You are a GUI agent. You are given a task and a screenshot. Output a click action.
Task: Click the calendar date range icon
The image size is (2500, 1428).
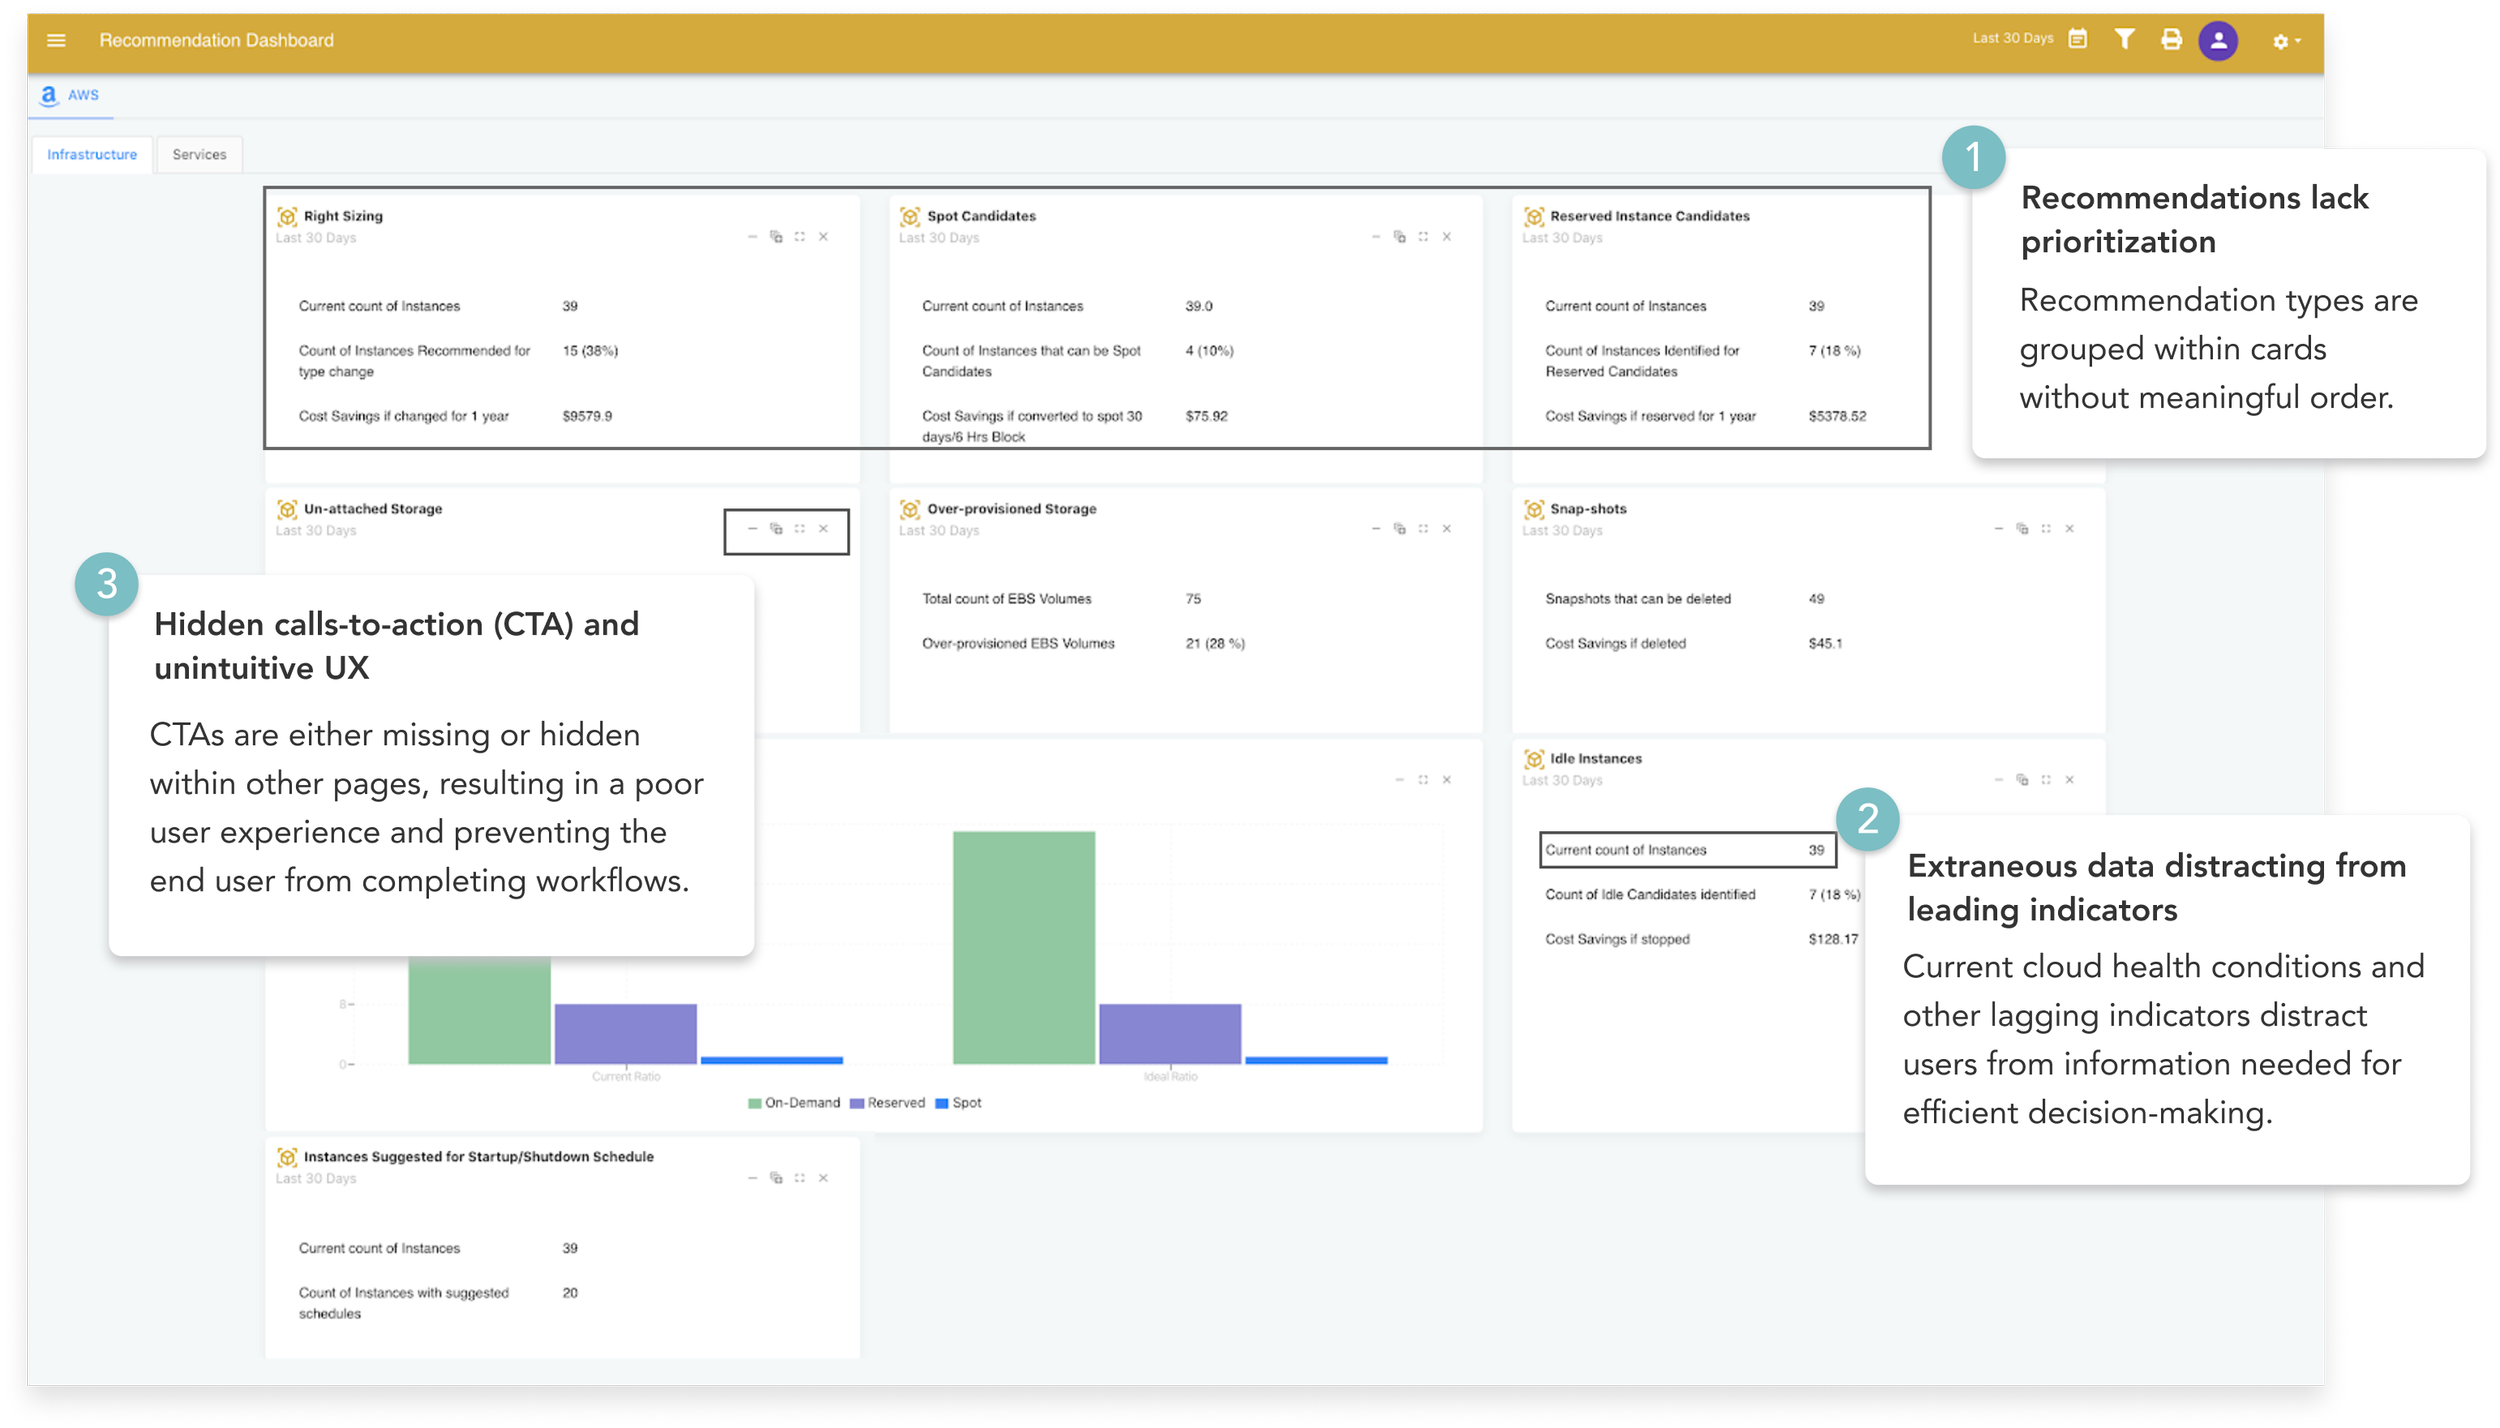click(x=2077, y=39)
